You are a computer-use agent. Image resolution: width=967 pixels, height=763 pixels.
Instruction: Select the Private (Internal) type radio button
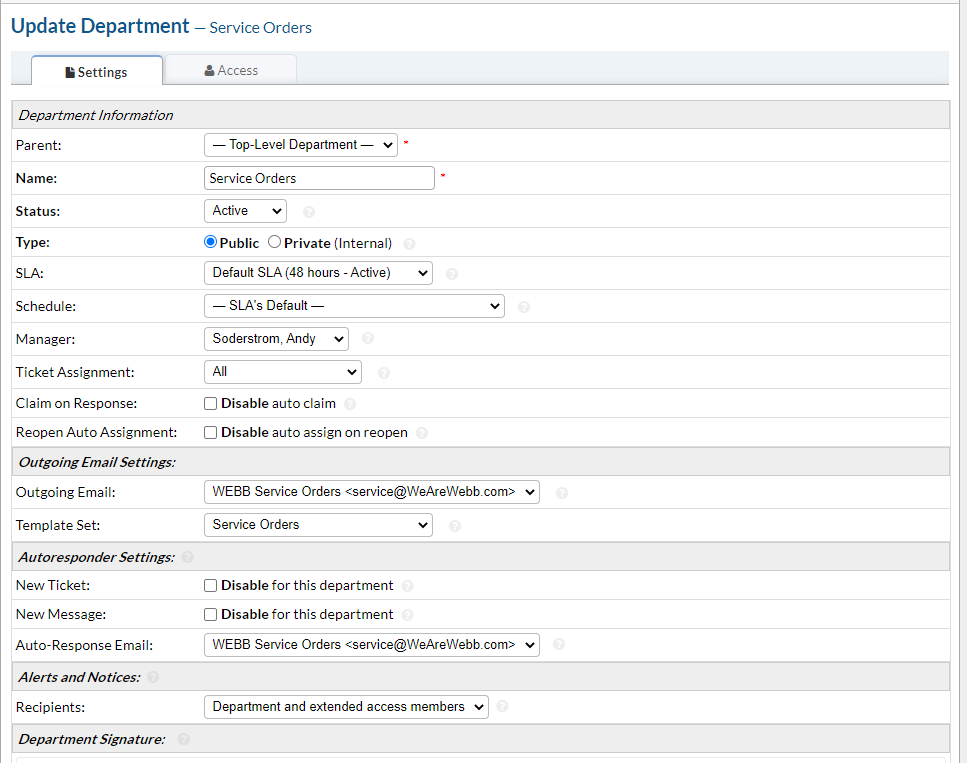(275, 243)
